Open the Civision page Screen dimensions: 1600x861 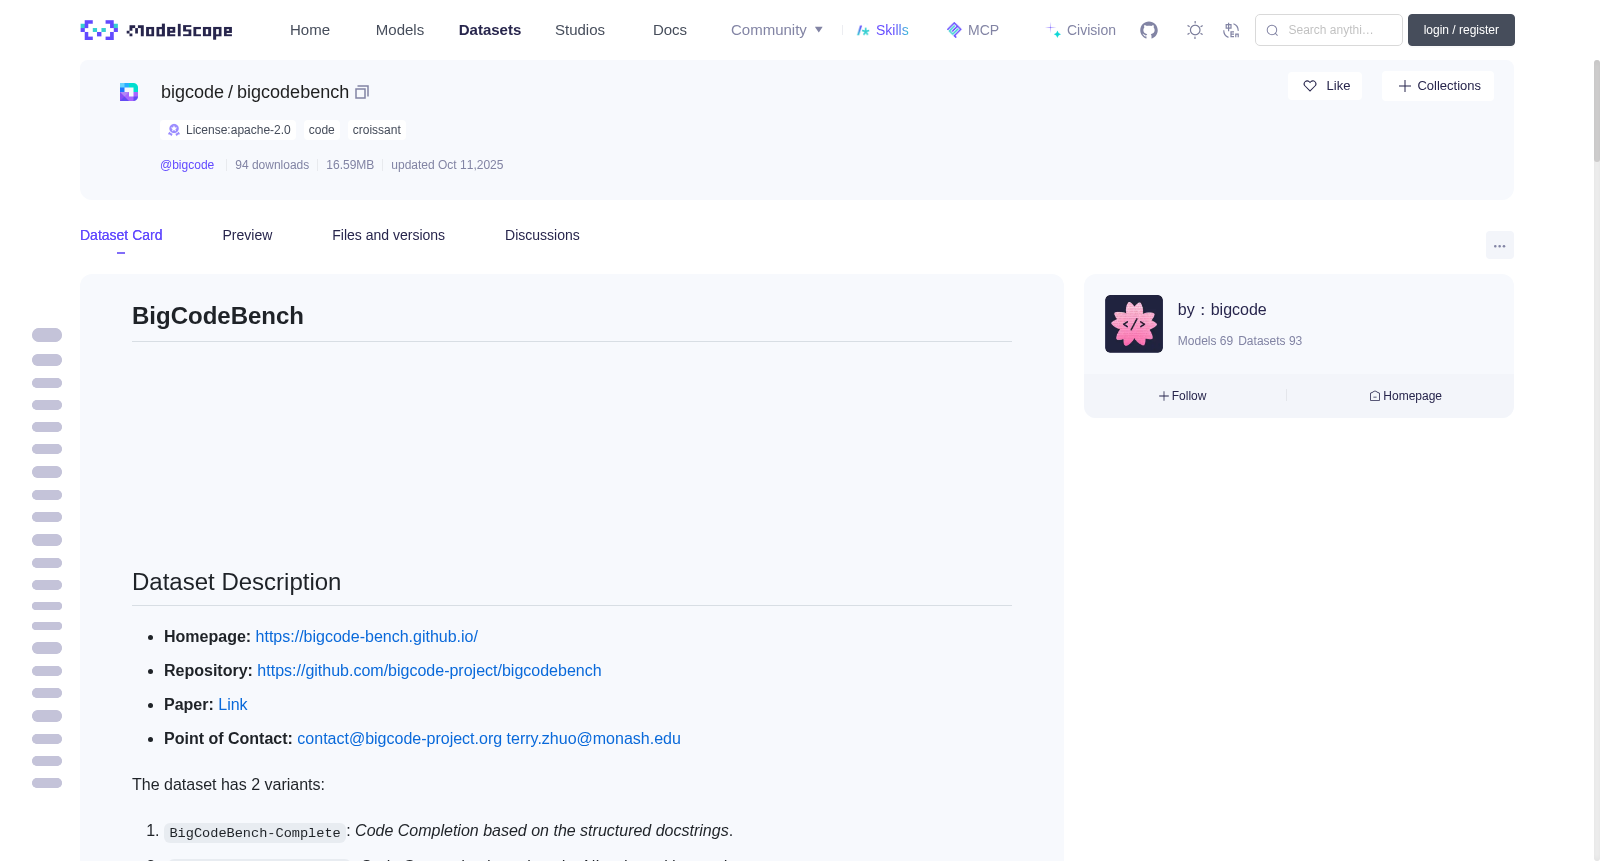tap(1080, 30)
